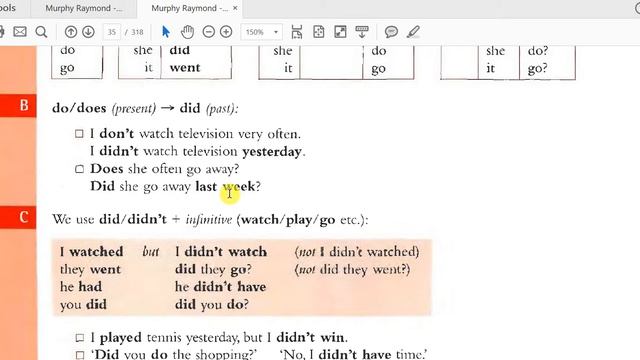Open the search magnifier tool
This screenshot has height=360, width=640.
tap(41, 31)
